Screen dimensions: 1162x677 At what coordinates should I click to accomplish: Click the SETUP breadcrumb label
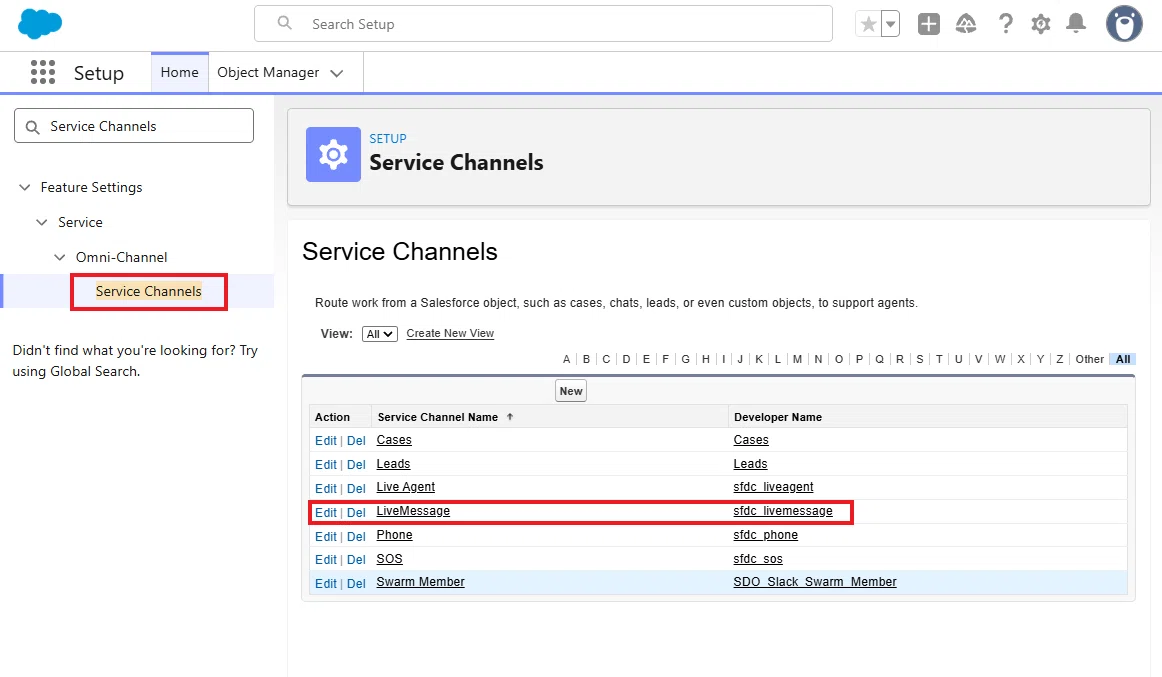coord(388,139)
